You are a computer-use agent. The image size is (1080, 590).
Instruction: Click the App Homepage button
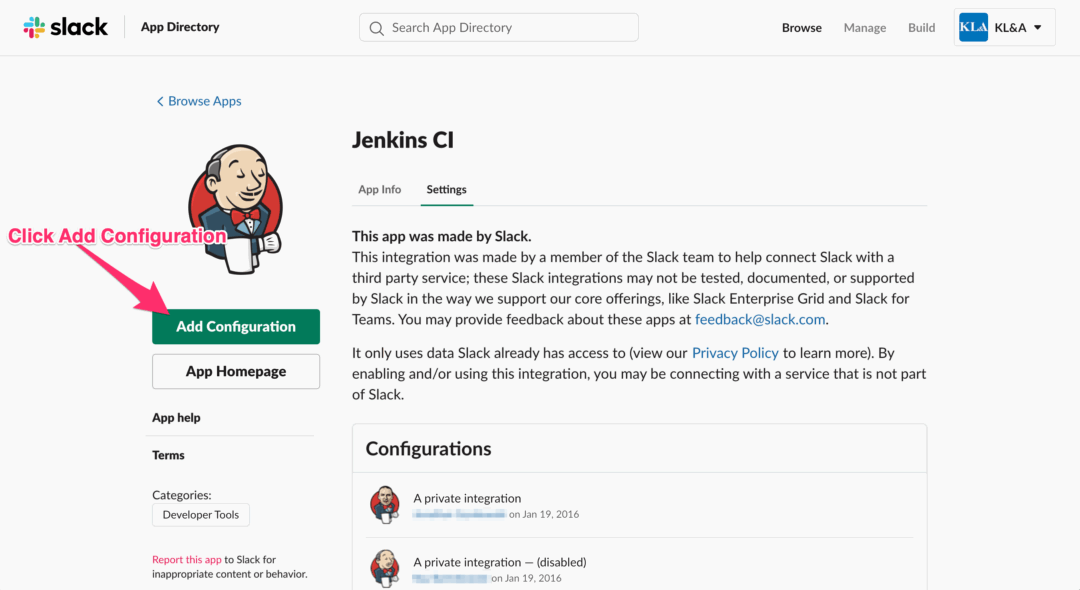click(236, 371)
